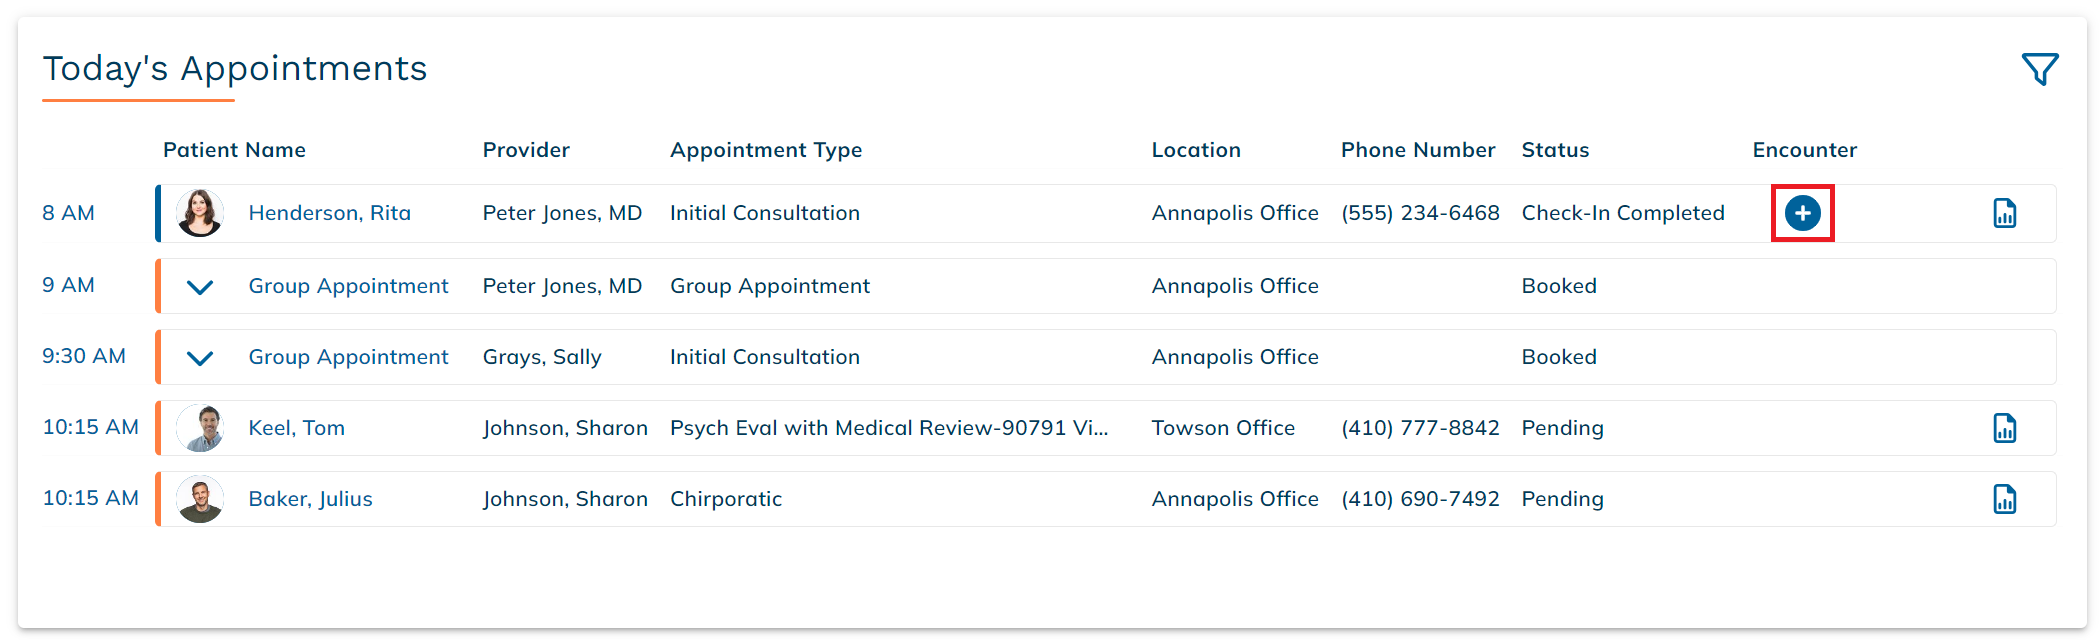Click Rita Henderson's profile photo
This screenshot has height=640, width=2099.
[x=200, y=213]
